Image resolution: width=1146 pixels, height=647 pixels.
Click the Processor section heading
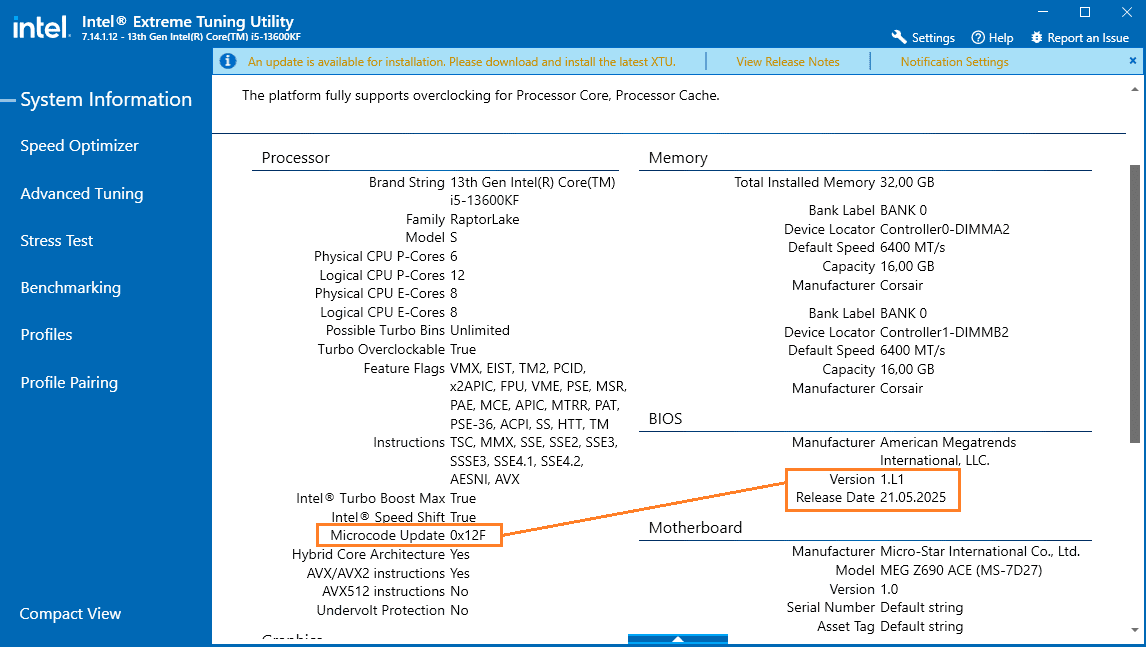coord(295,158)
